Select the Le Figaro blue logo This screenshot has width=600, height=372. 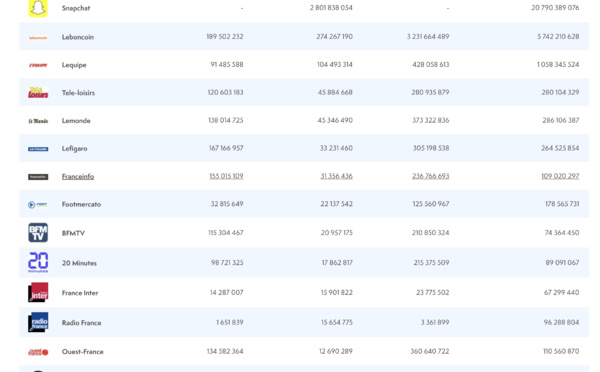coord(38,149)
